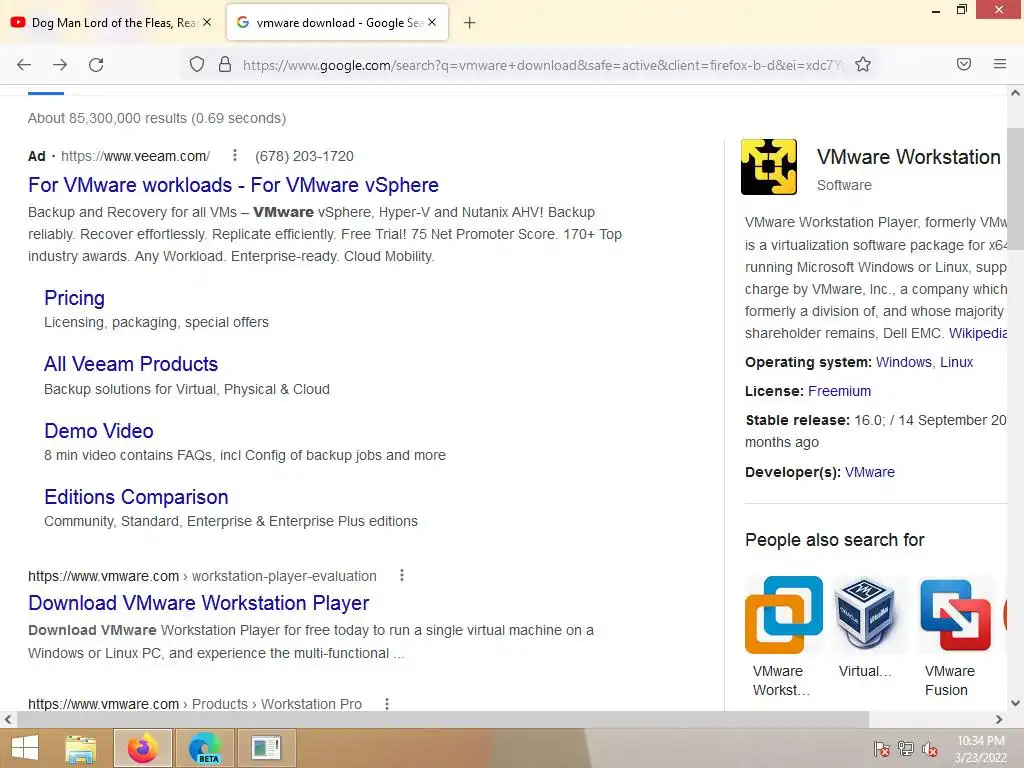Open the Demo Video sitelink
The height and width of the screenshot is (768, 1024).
tap(99, 431)
